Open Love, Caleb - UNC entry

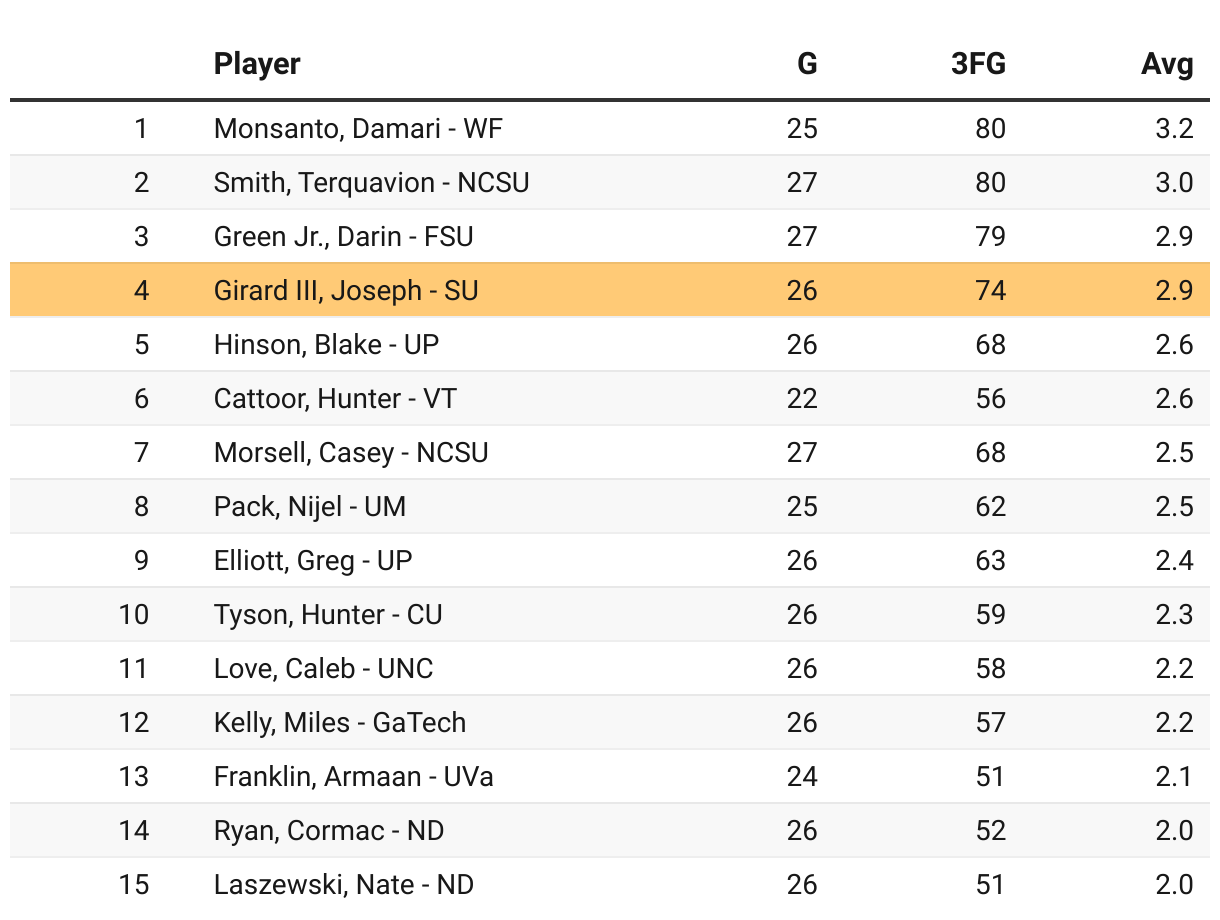click(323, 669)
